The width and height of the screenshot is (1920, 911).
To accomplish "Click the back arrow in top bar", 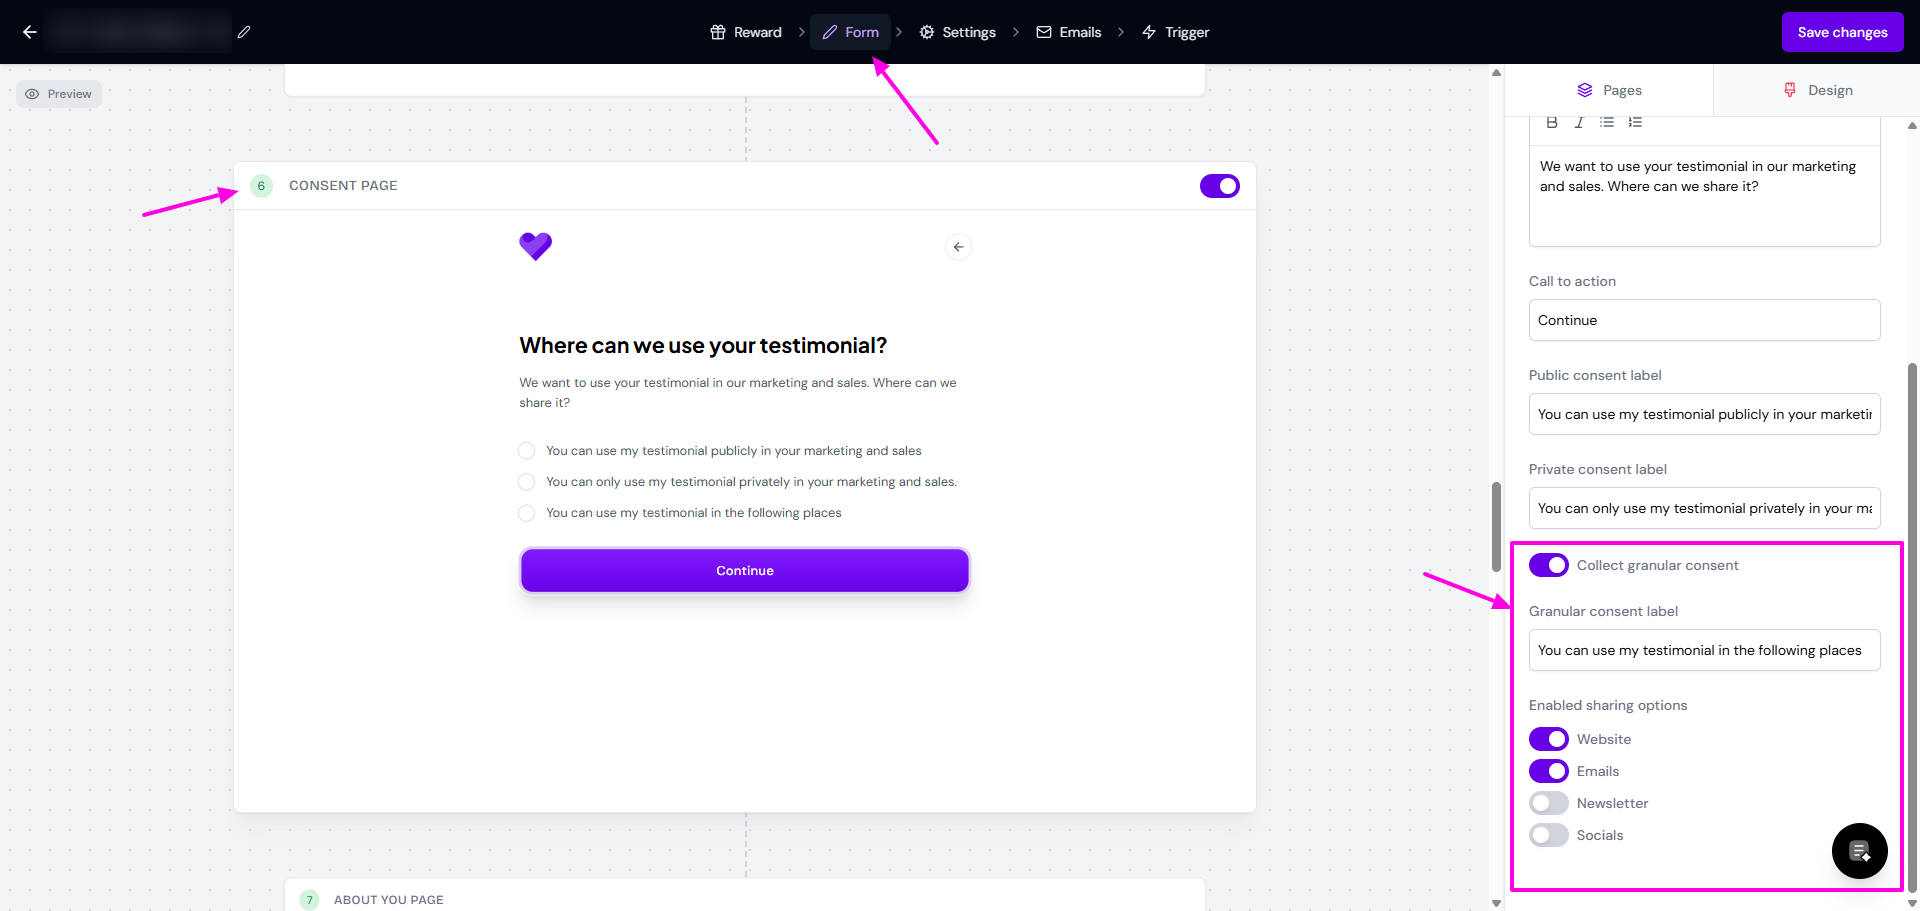I will [x=30, y=32].
